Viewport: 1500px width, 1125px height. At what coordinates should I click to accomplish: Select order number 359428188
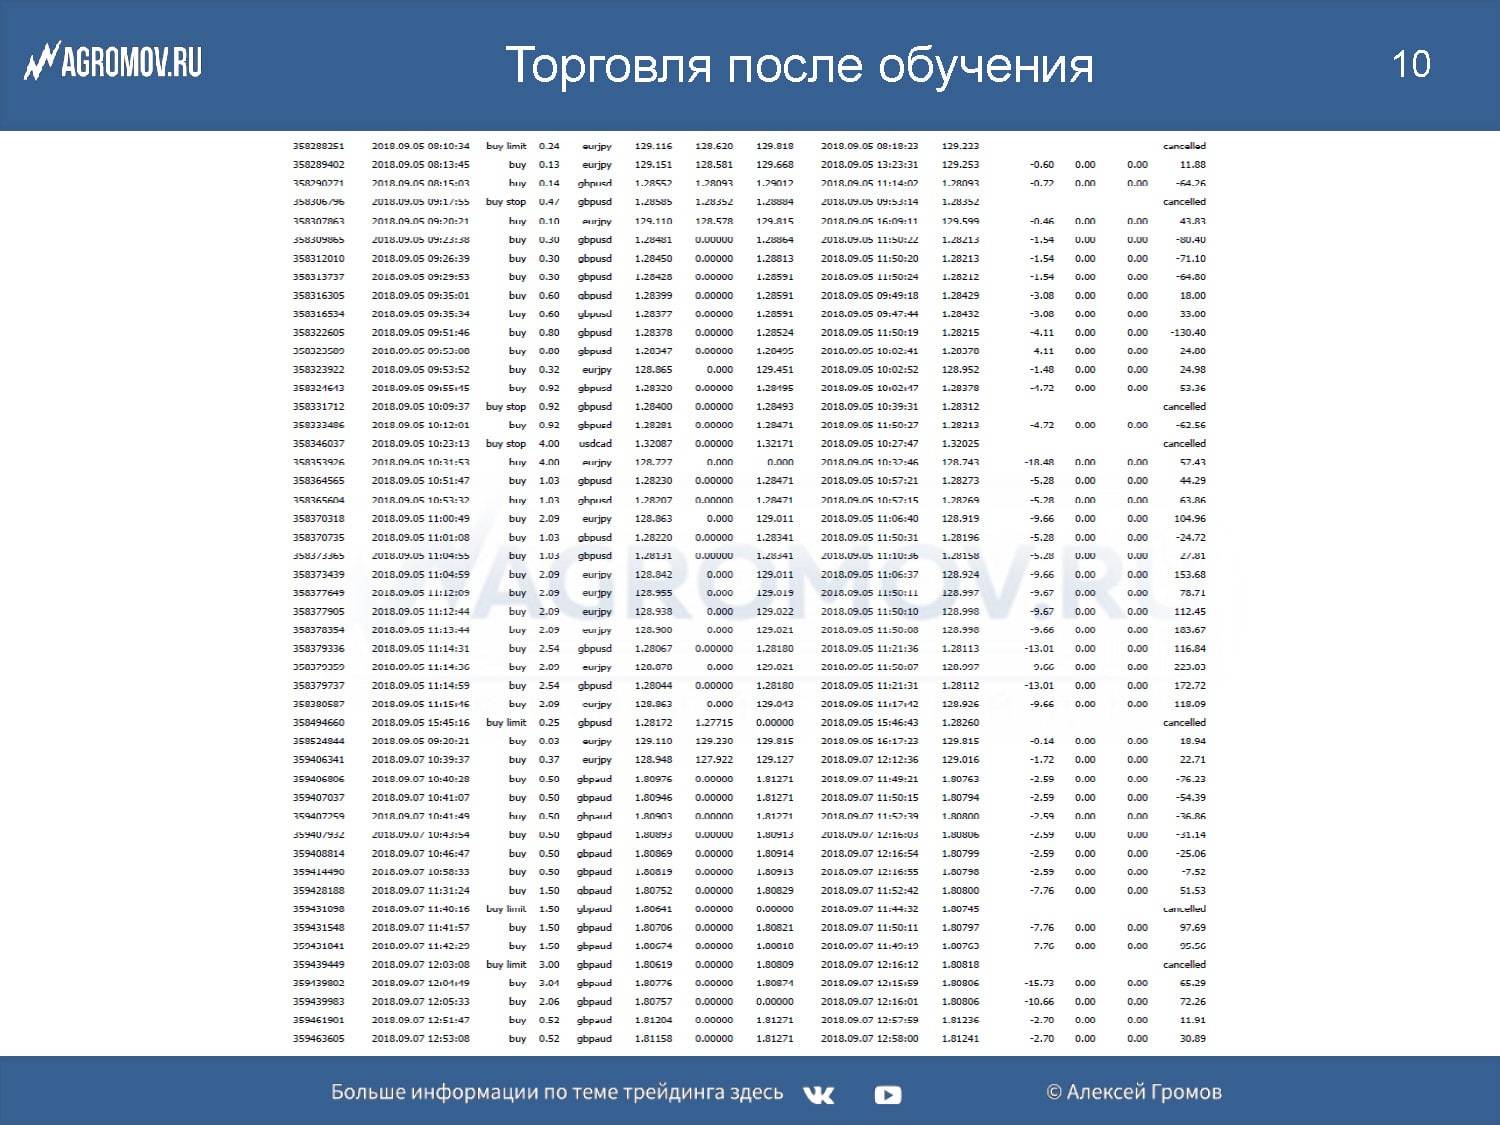point(318,891)
